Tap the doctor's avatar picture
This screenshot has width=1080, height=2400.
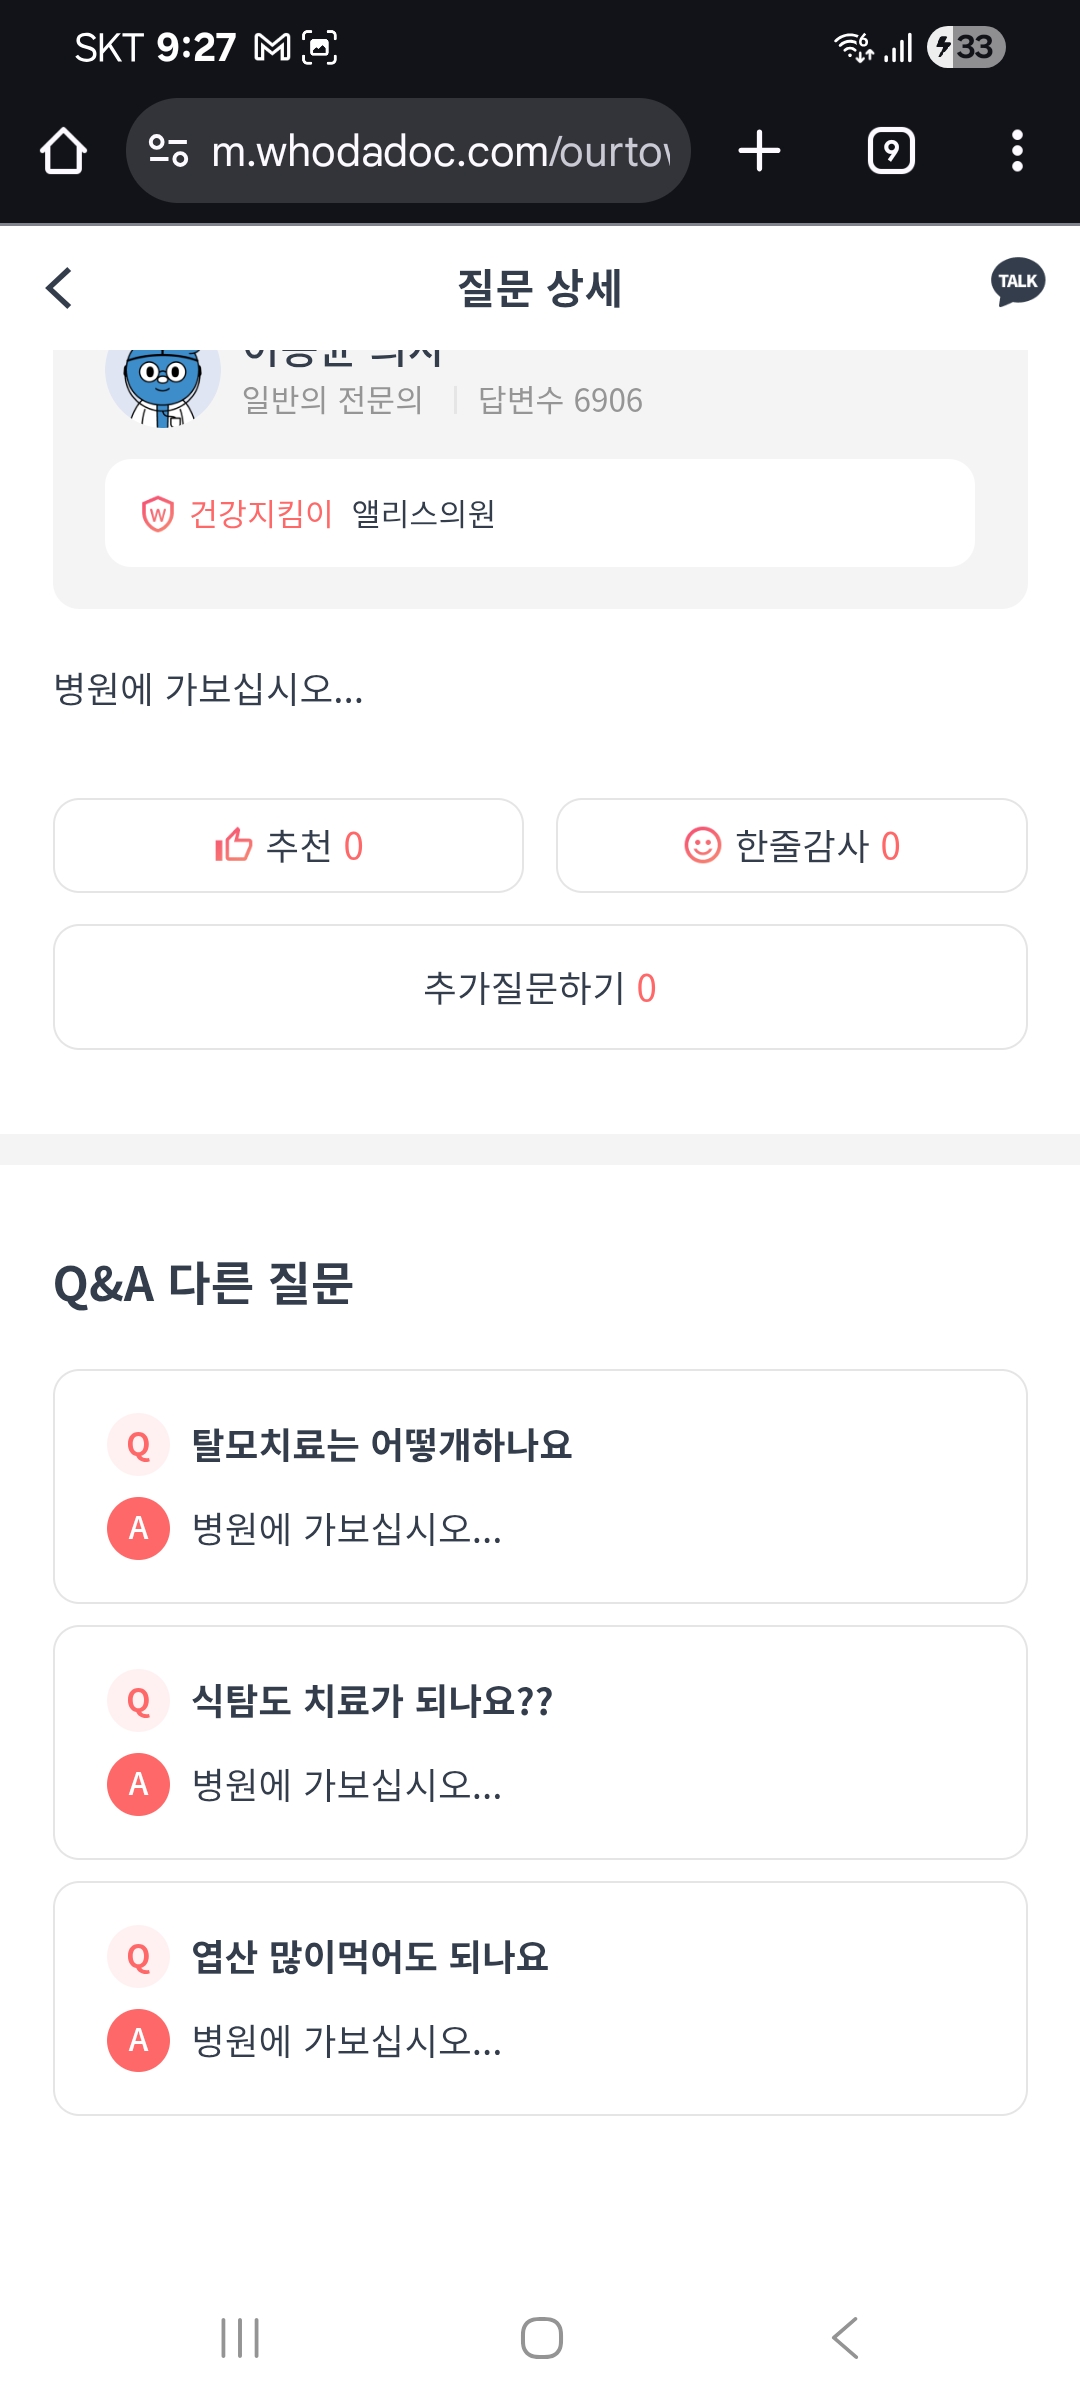(x=163, y=382)
